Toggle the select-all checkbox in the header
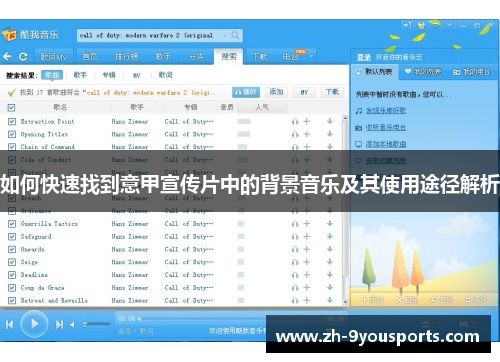This screenshot has width=500, height=362. pyautogui.click(x=11, y=108)
